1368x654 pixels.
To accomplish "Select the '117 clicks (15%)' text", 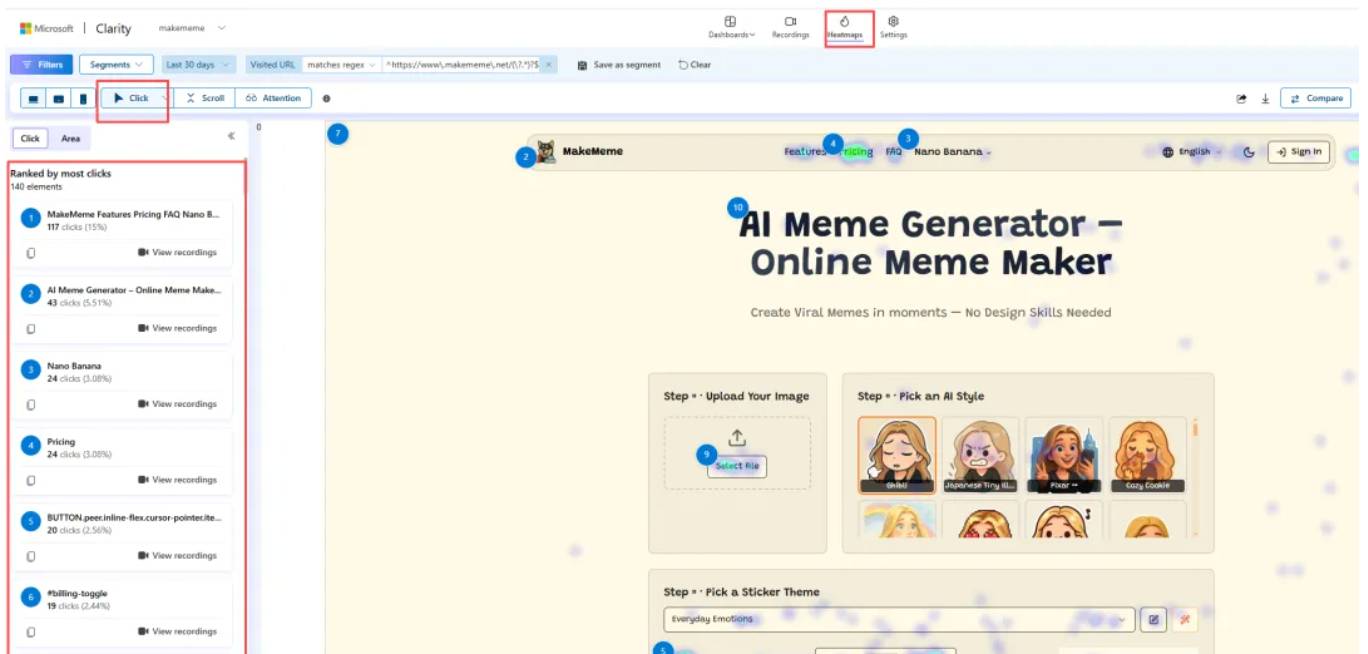I will coord(76,227).
